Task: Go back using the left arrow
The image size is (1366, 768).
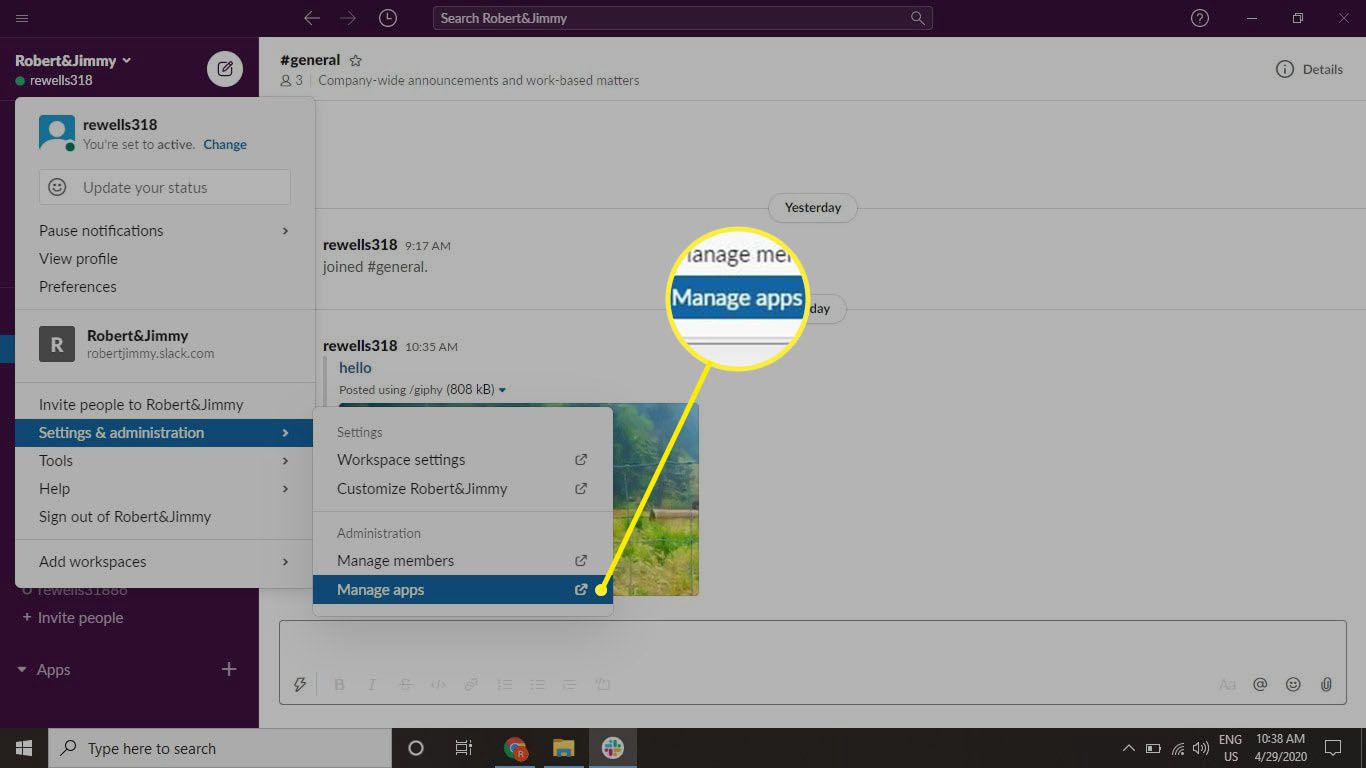Action: pos(312,18)
